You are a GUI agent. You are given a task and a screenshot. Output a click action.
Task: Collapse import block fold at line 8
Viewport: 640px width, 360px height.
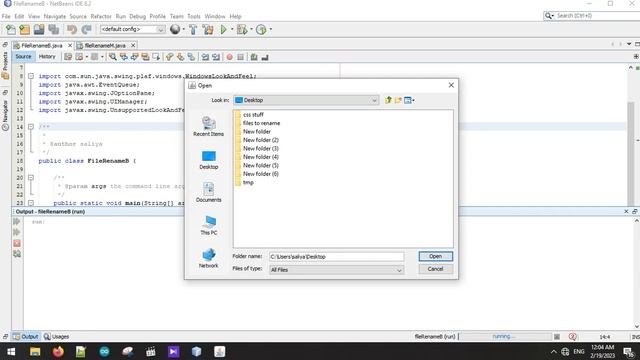pos(31,76)
